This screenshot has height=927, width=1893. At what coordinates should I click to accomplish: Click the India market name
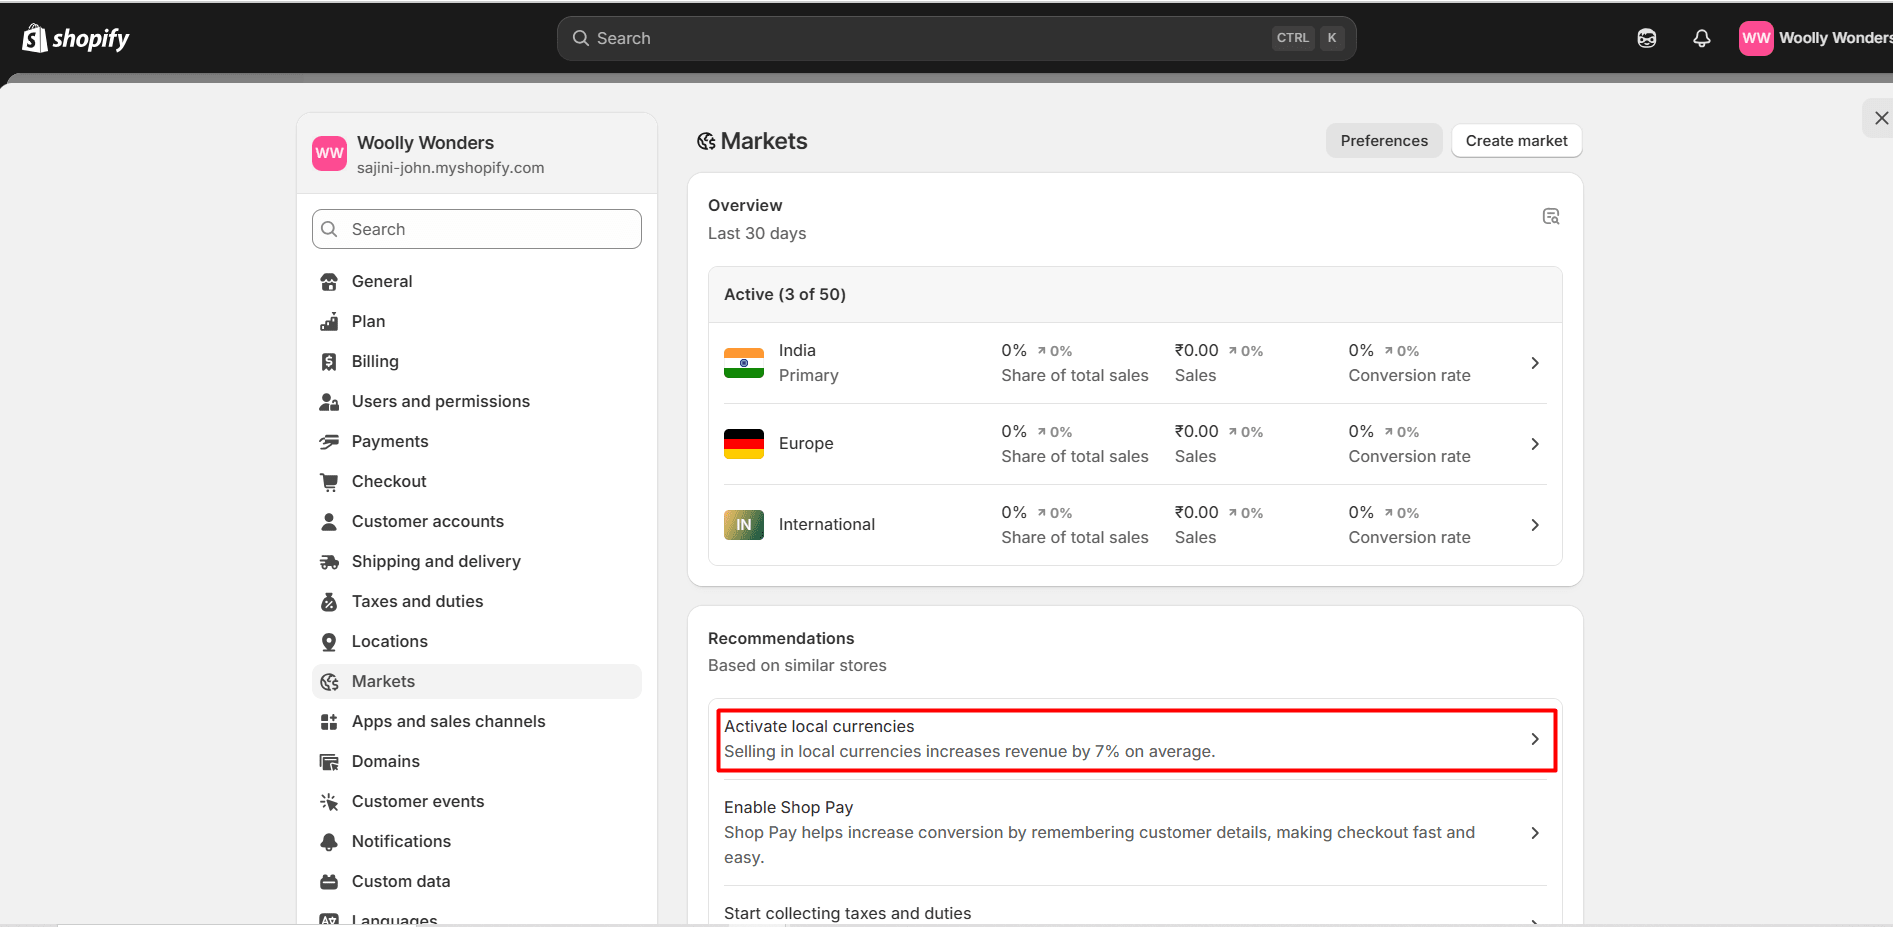tap(797, 350)
